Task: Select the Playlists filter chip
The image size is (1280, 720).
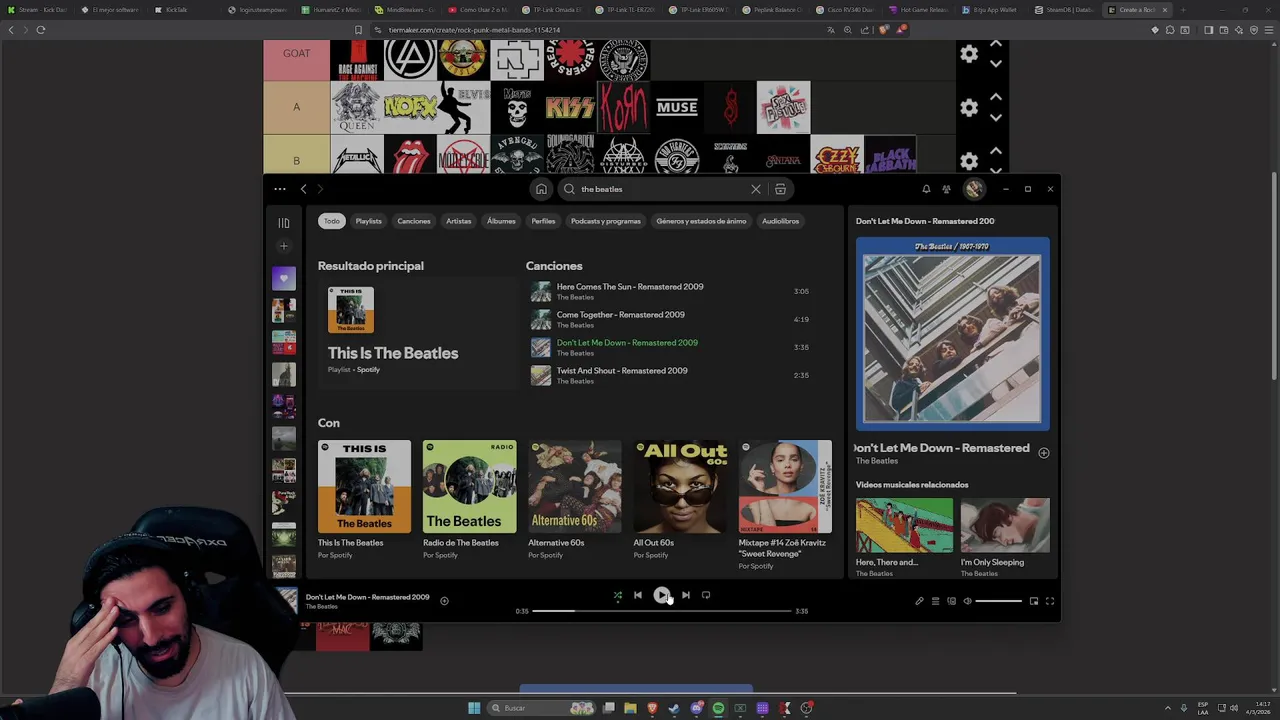Action: pos(369,221)
